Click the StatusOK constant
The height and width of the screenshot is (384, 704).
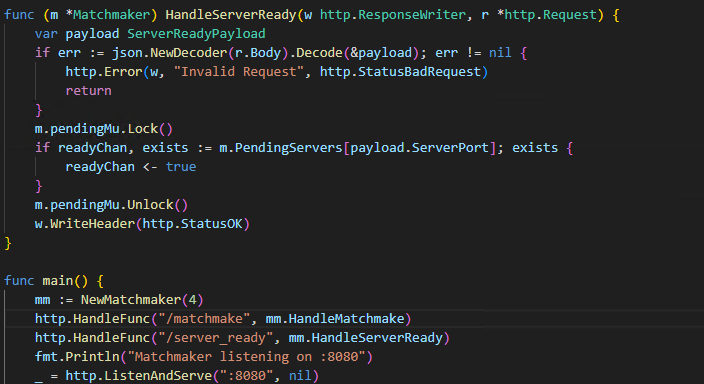(211, 224)
